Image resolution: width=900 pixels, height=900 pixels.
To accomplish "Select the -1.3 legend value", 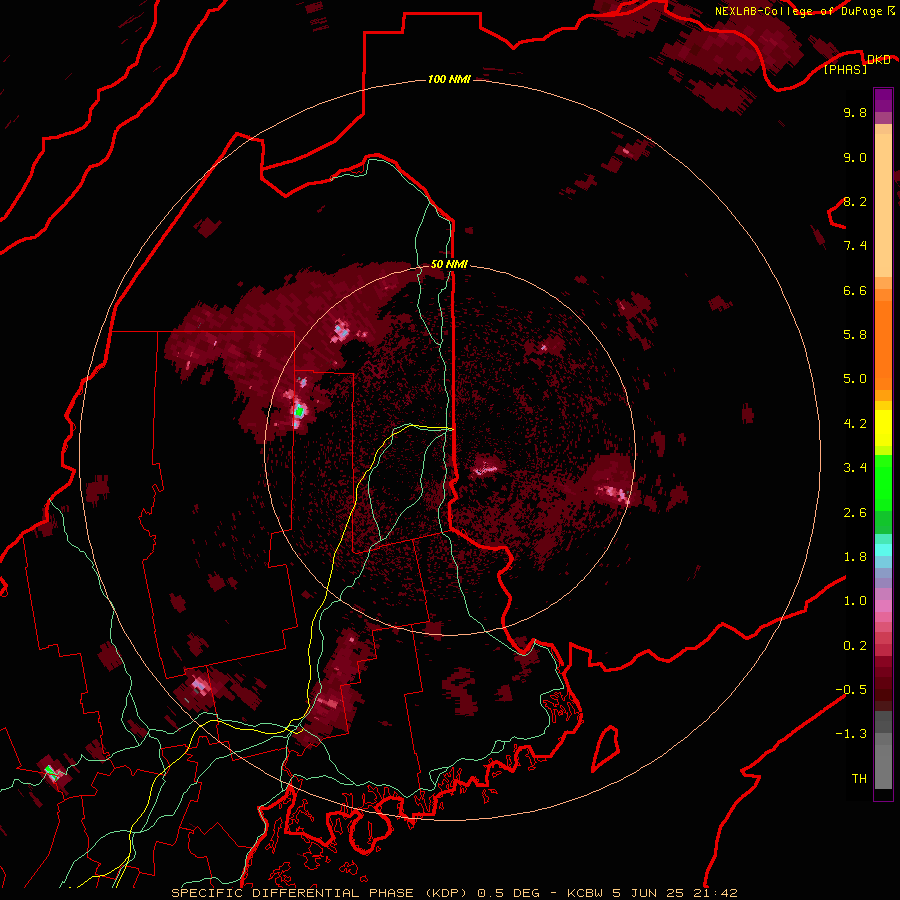I will (851, 734).
